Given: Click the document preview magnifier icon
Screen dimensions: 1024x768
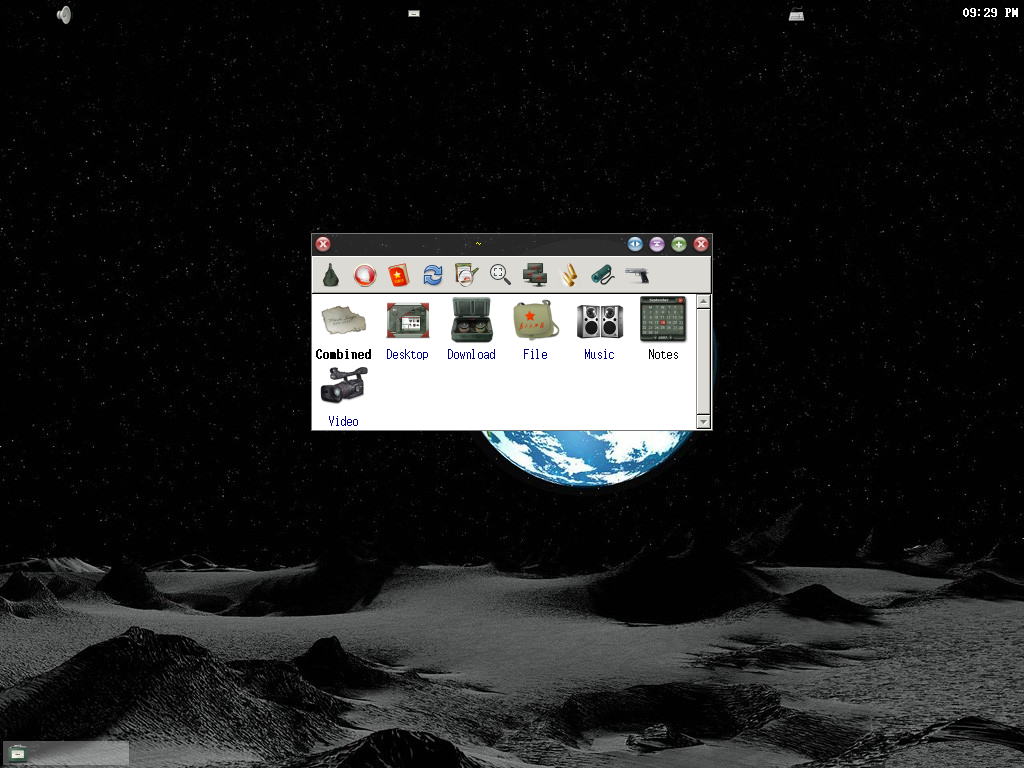Looking at the screenshot, I should [x=466, y=275].
